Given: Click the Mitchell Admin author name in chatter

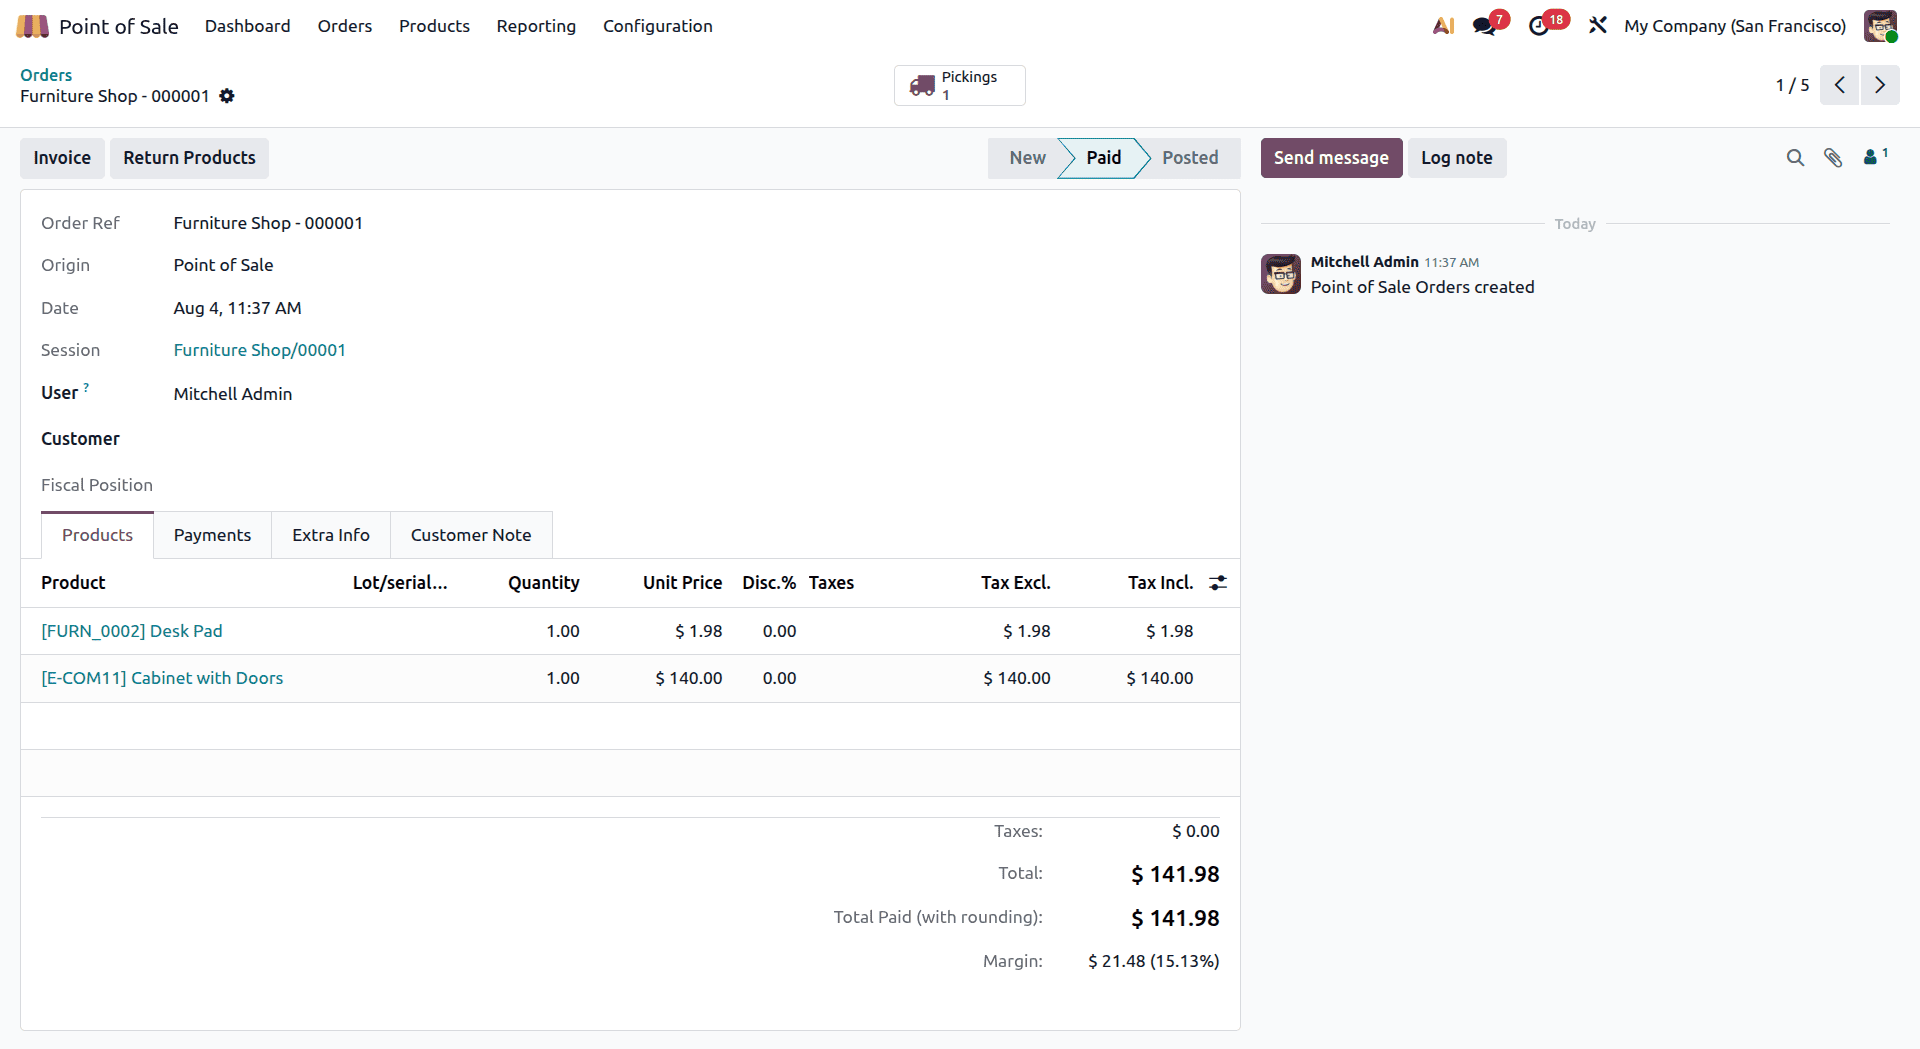Looking at the screenshot, I should pos(1364,262).
